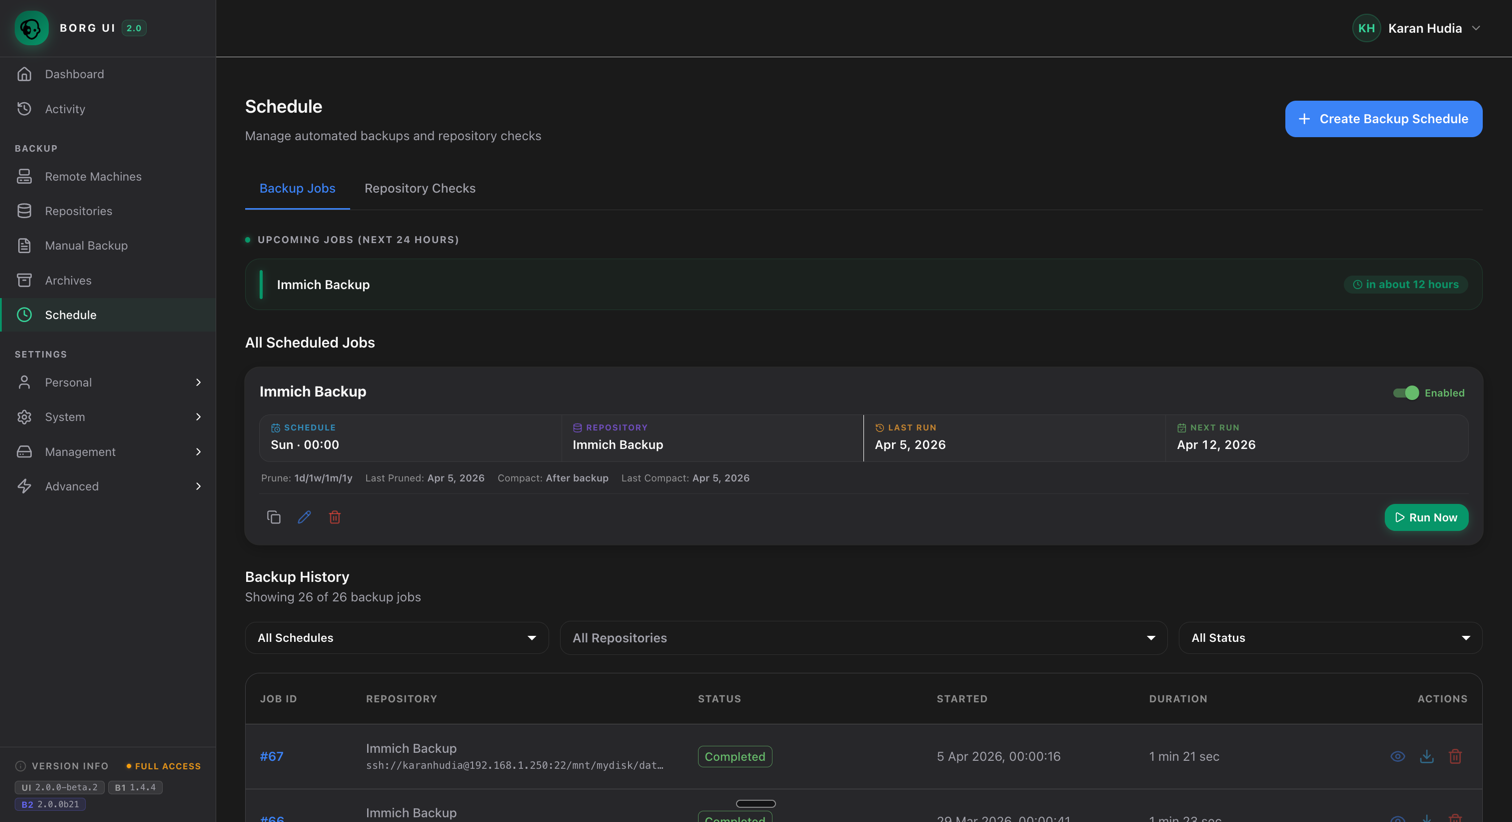The width and height of the screenshot is (1512, 822).
Task: Expand the Personal settings section
Action: (108, 382)
